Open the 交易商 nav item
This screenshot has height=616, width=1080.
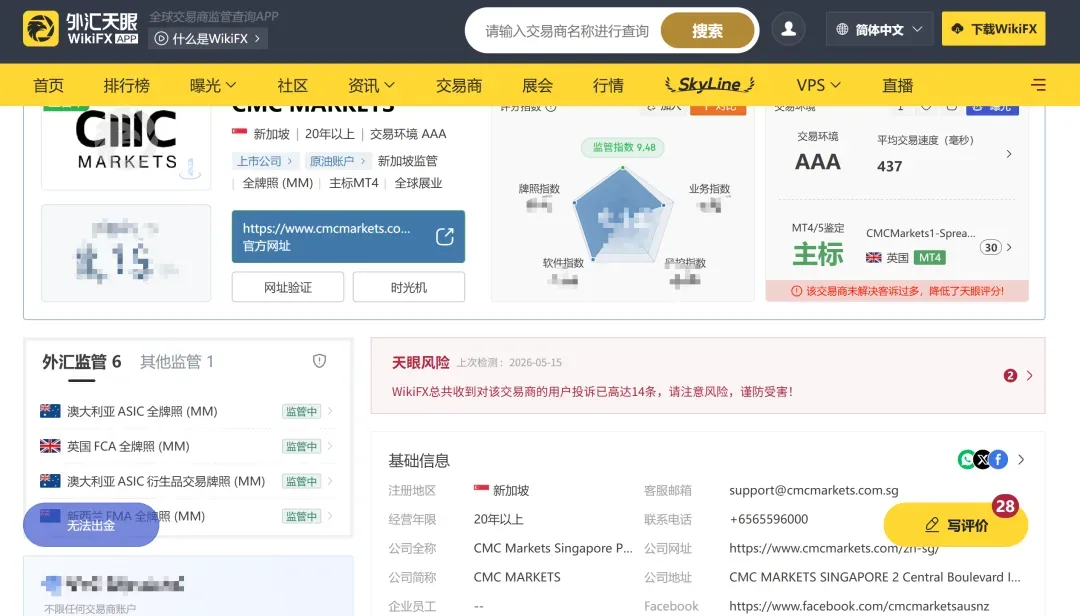(x=459, y=85)
